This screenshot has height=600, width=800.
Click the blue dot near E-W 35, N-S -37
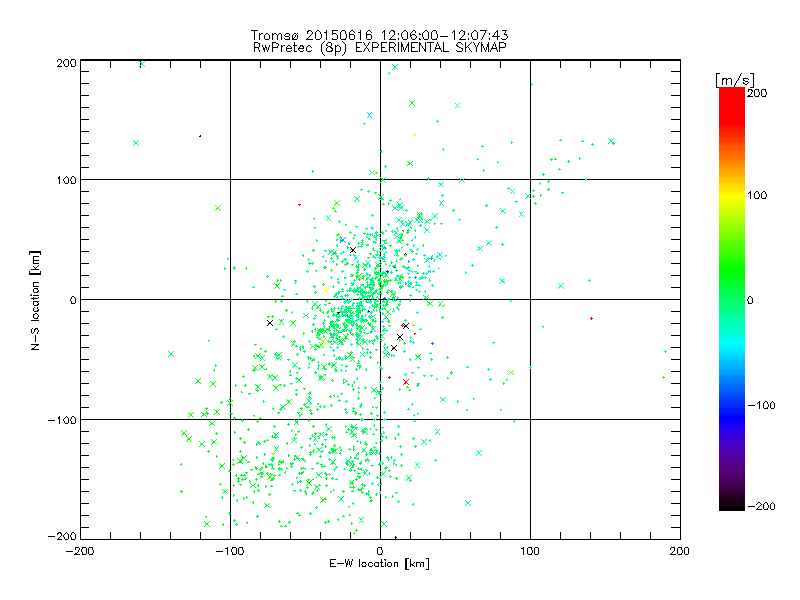pyautogui.click(x=433, y=344)
